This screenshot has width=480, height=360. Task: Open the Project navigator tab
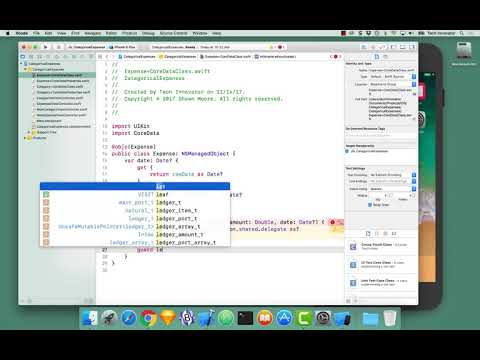[x=23, y=57]
